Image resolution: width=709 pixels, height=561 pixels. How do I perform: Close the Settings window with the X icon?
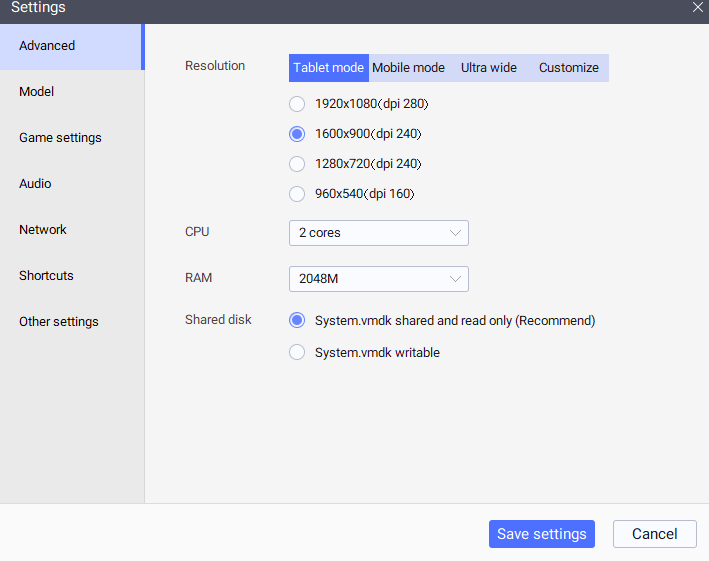pyautogui.click(x=697, y=7)
